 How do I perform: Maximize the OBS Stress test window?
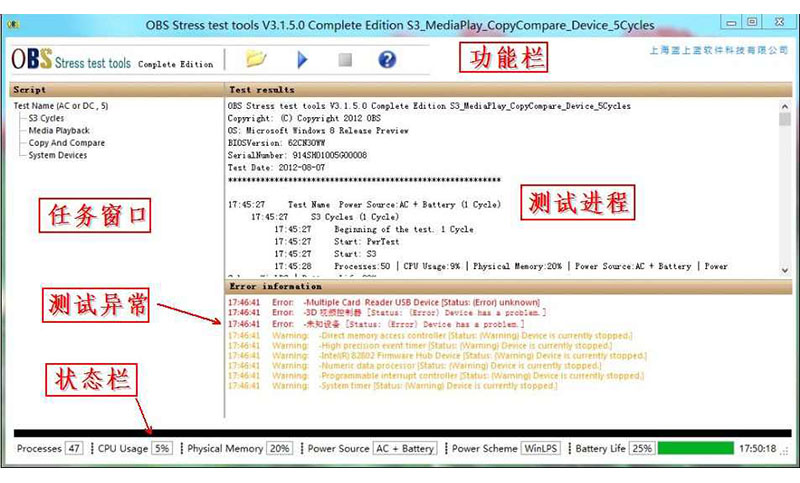(x=752, y=22)
